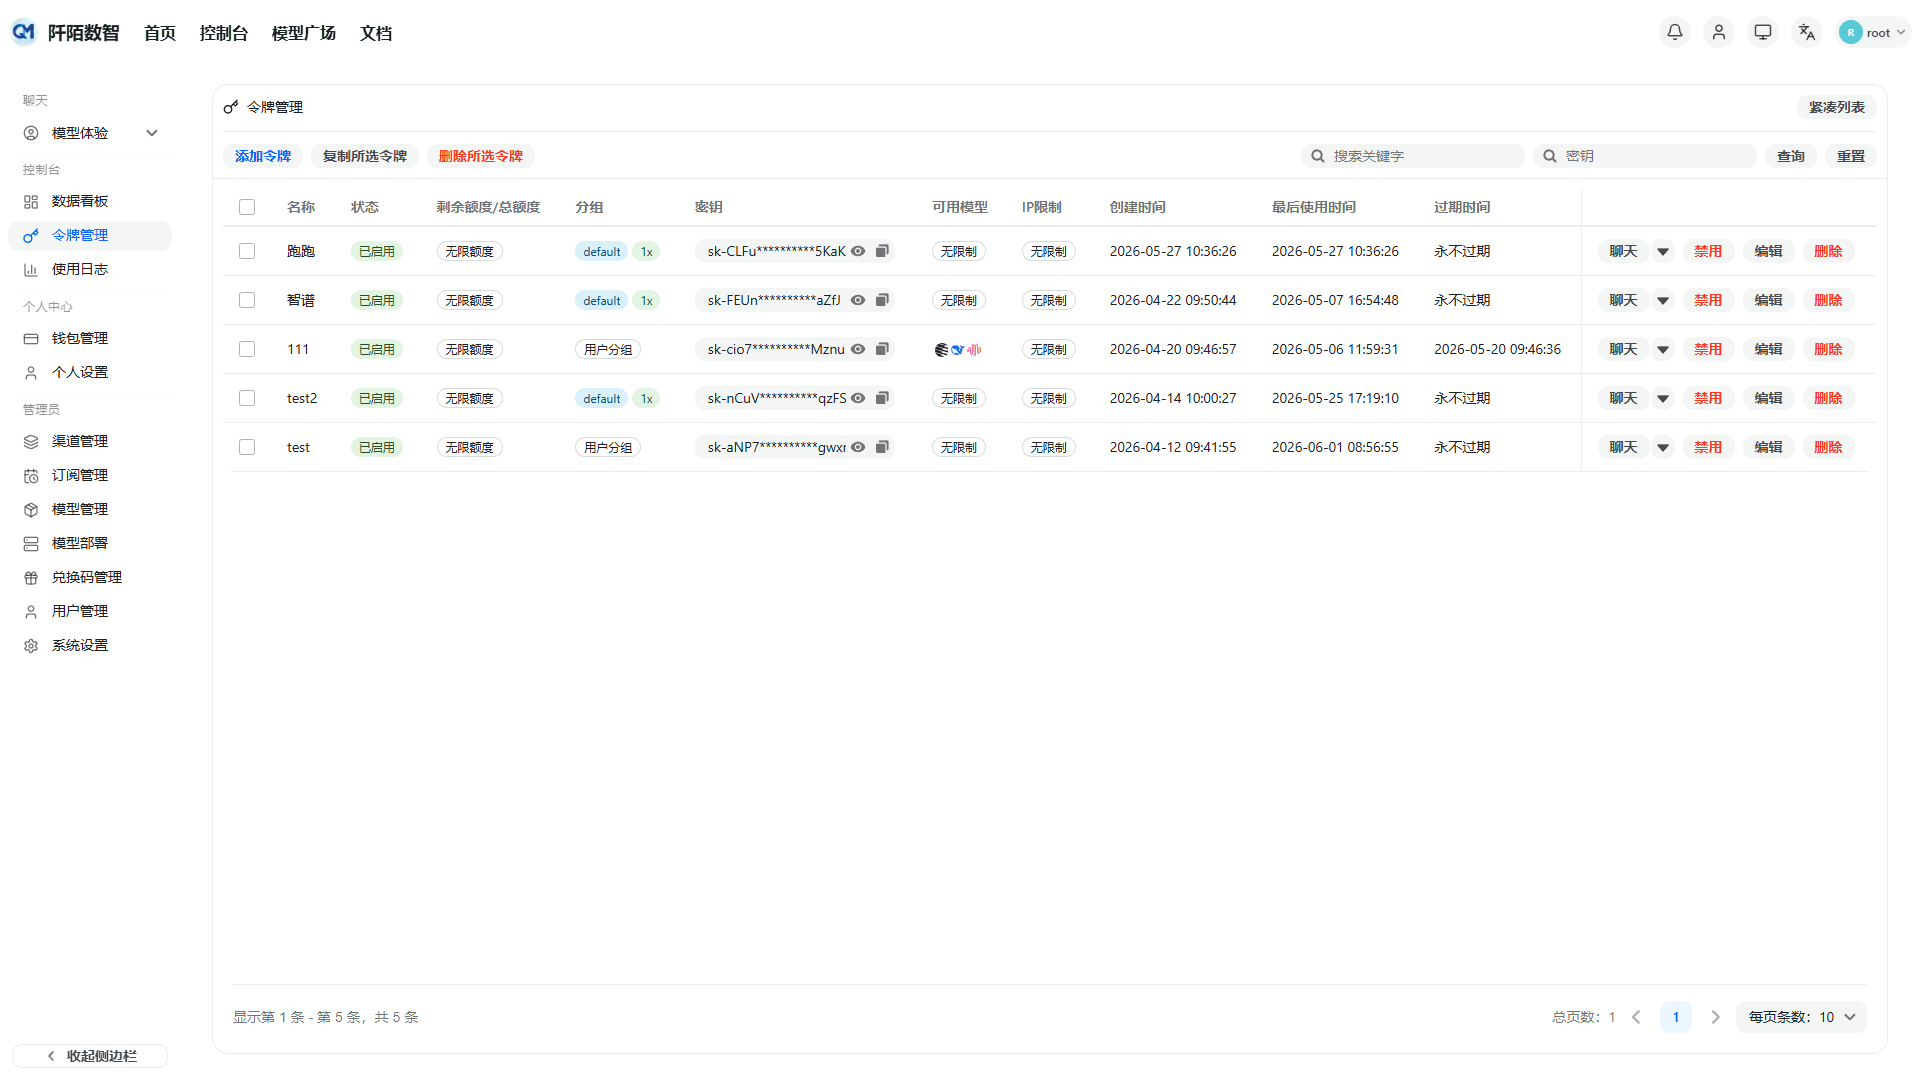The height and width of the screenshot is (1080, 1920).
Task: Collapse the sidebar with 收起侧边栏
Action: click(90, 1056)
